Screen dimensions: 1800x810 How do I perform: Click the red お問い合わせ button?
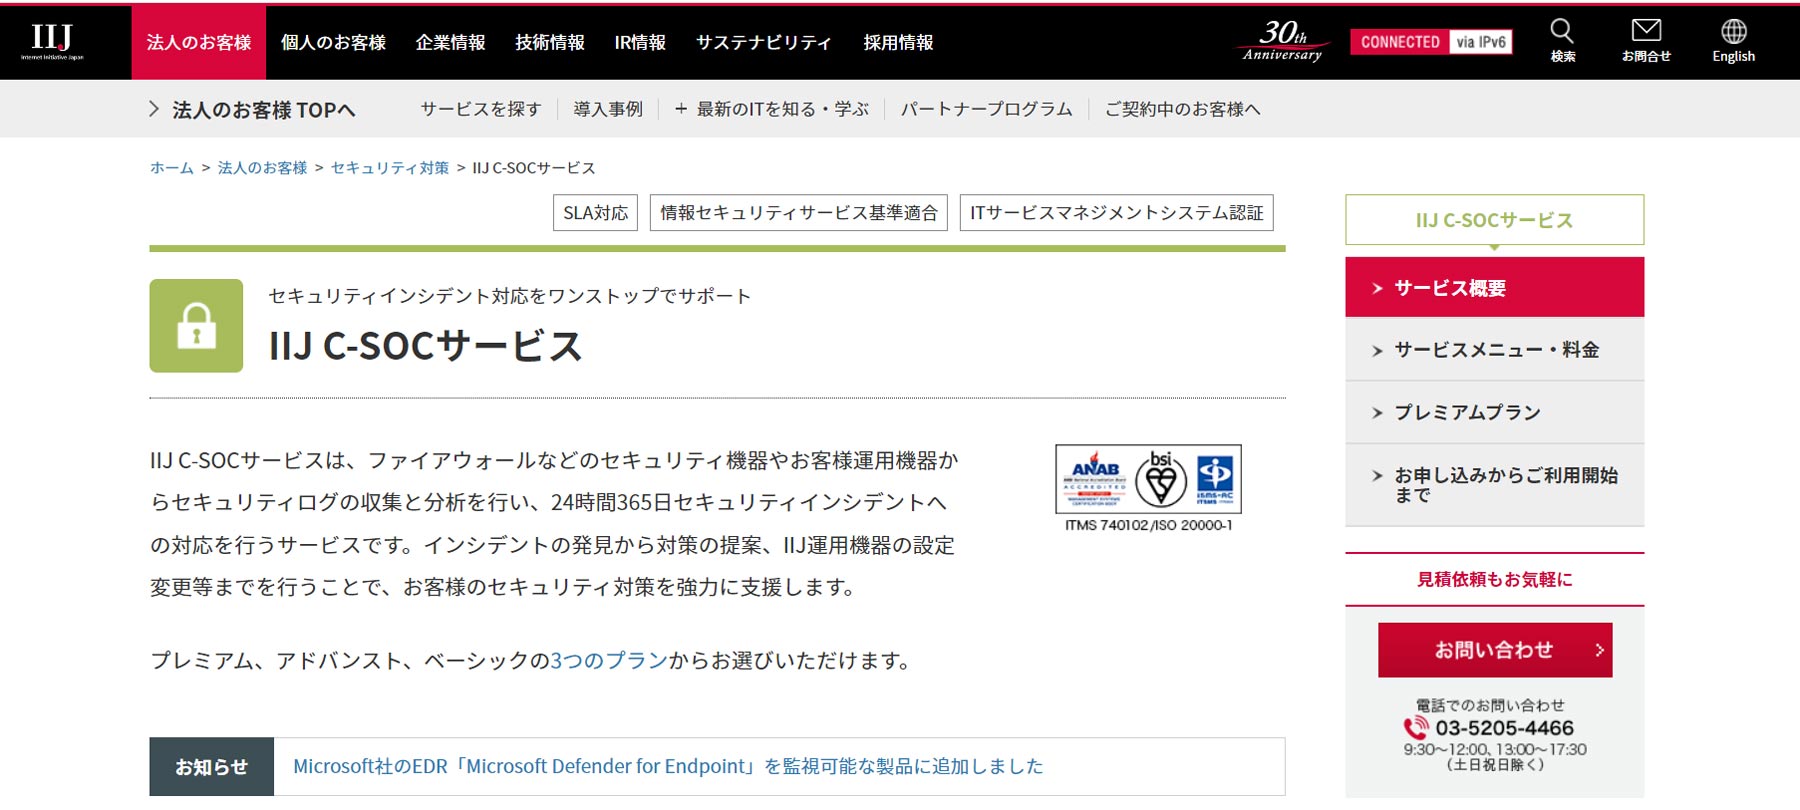[x=1494, y=650]
